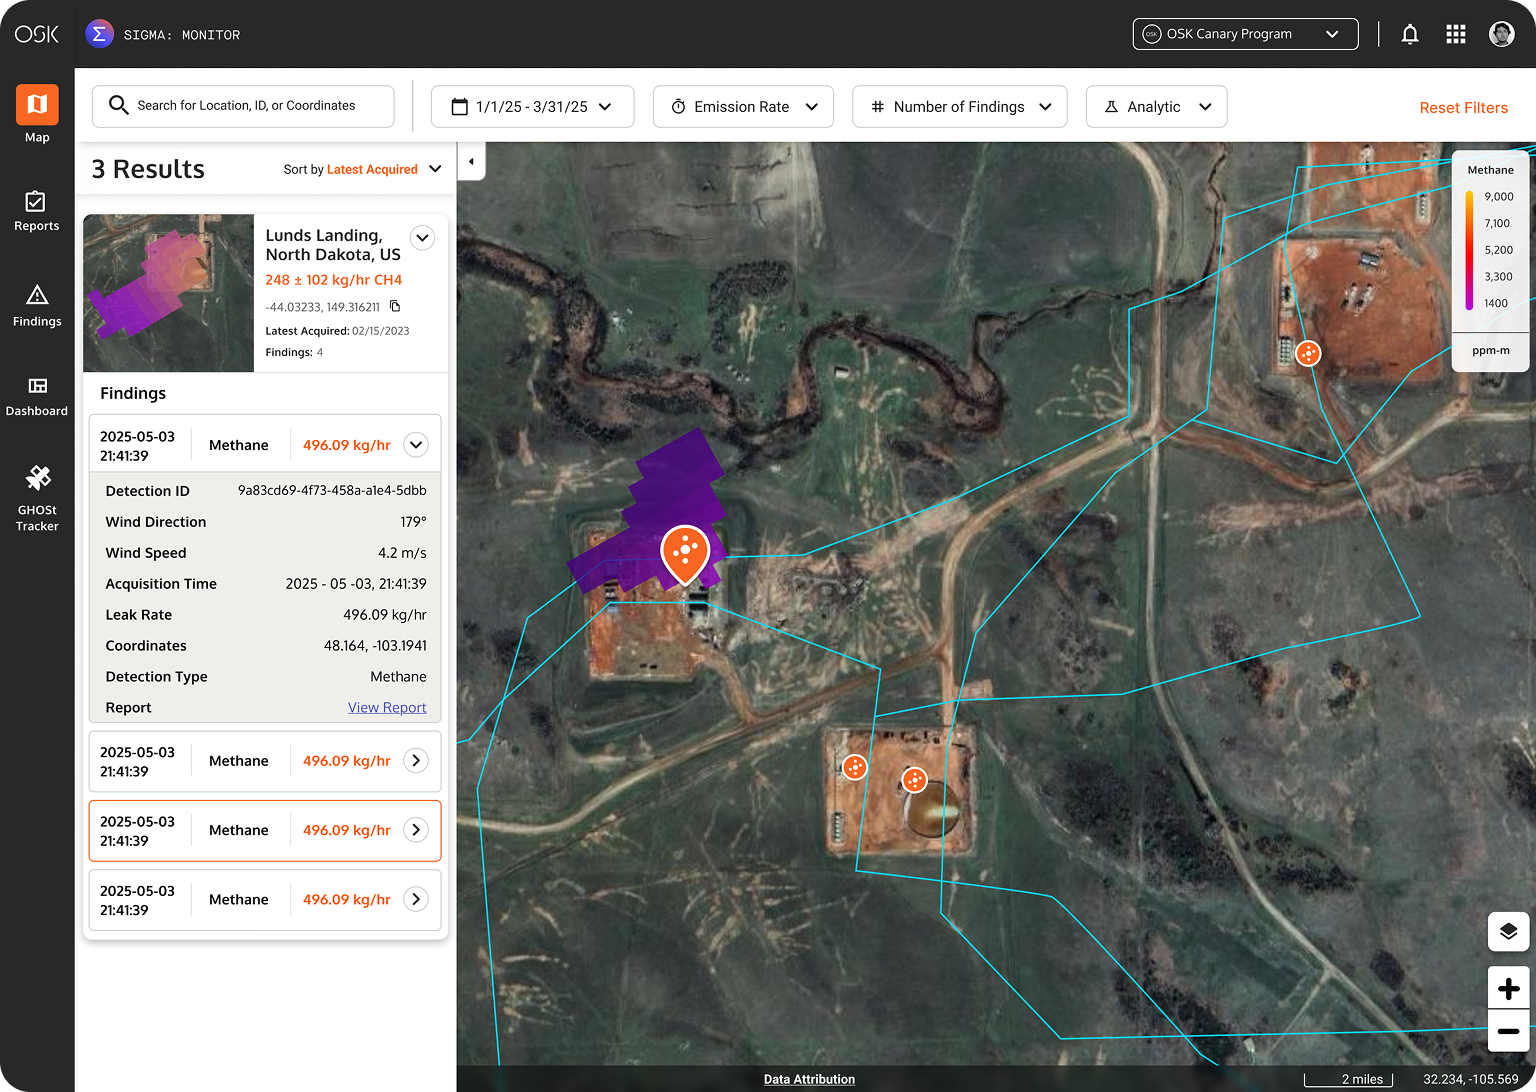The height and width of the screenshot is (1092, 1536).
Task: Open GHOSt Tracker in the sidebar
Action: [x=37, y=498]
